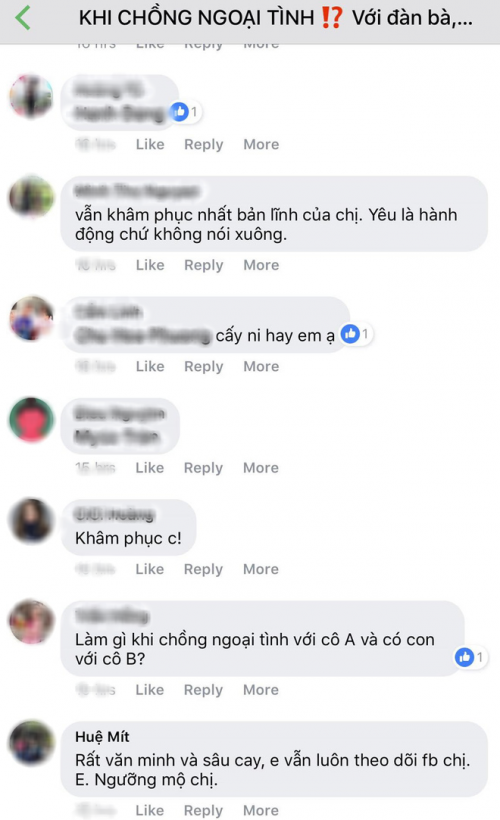Open More options under 'cấy ni hay em ạ'
This screenshot has height=820, width=500.
point(261,366)
